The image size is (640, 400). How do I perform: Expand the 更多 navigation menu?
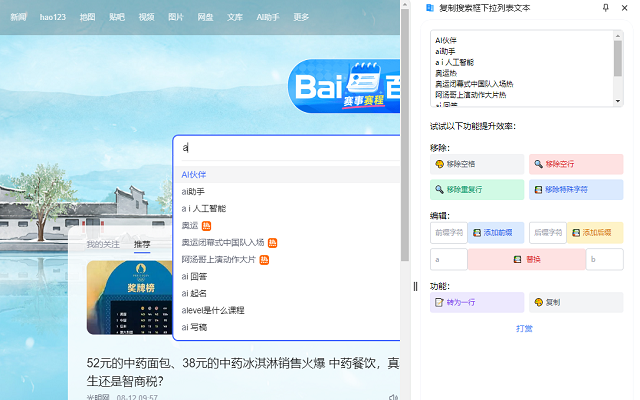click(301, 17)
